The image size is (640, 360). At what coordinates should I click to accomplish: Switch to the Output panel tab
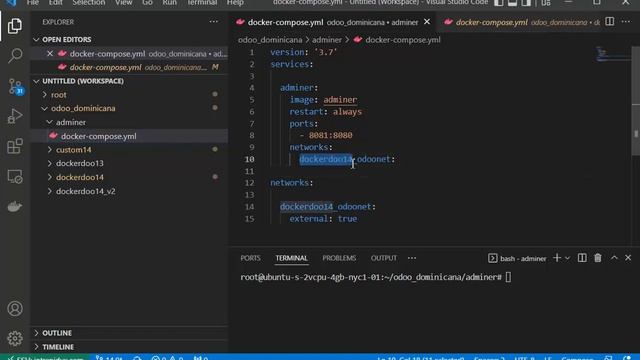pyautogui.click(x=384, y=258)
